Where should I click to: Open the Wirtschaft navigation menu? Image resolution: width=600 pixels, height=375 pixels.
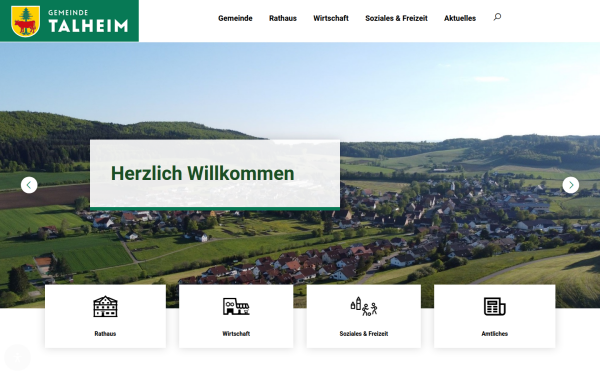(x=331, y=18)
